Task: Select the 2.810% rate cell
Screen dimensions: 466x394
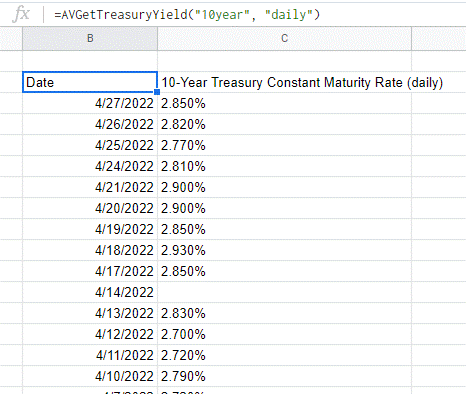Action: click(284, 166)
